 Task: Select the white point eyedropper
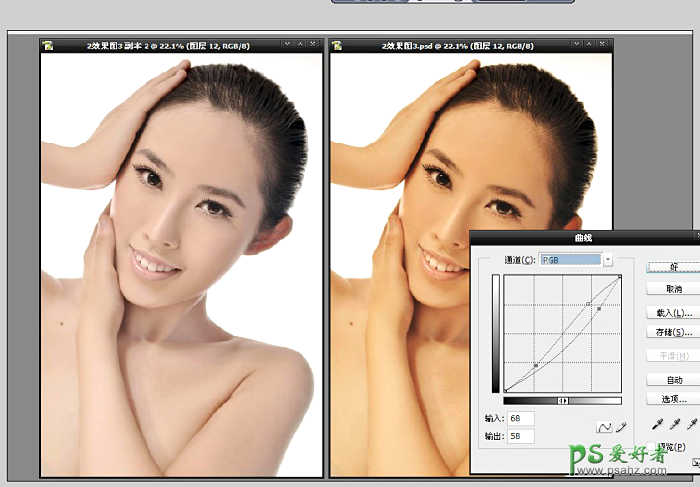(694, 423)
